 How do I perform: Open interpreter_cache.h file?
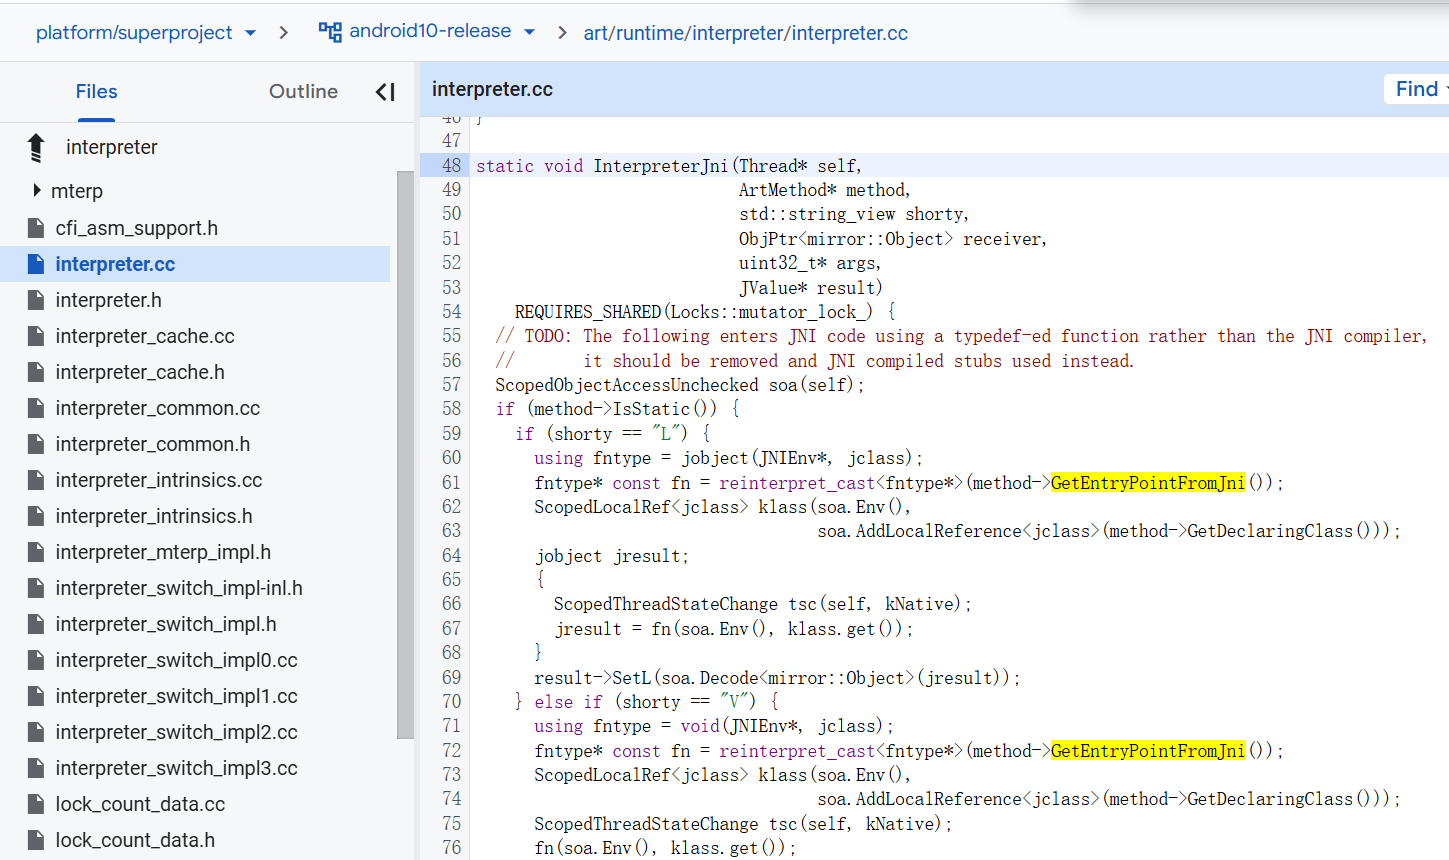point(140,372)
